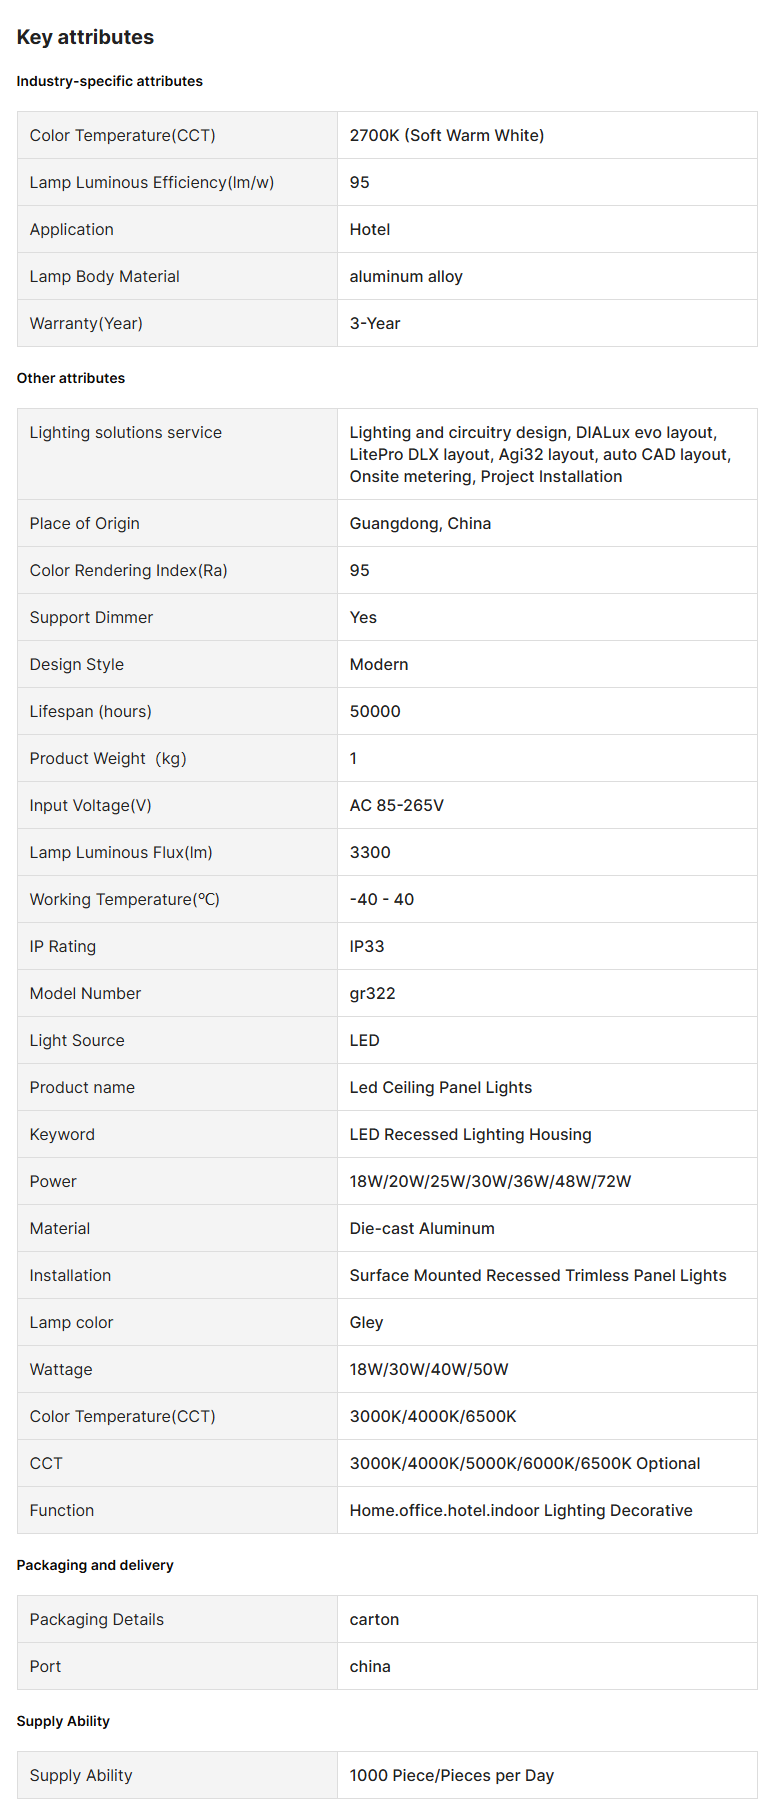Viewport: 770px width, 1808px height.
Task: Select the 1000 Piece/Pieces per Day value
Action: click(x=451, y=1775)
